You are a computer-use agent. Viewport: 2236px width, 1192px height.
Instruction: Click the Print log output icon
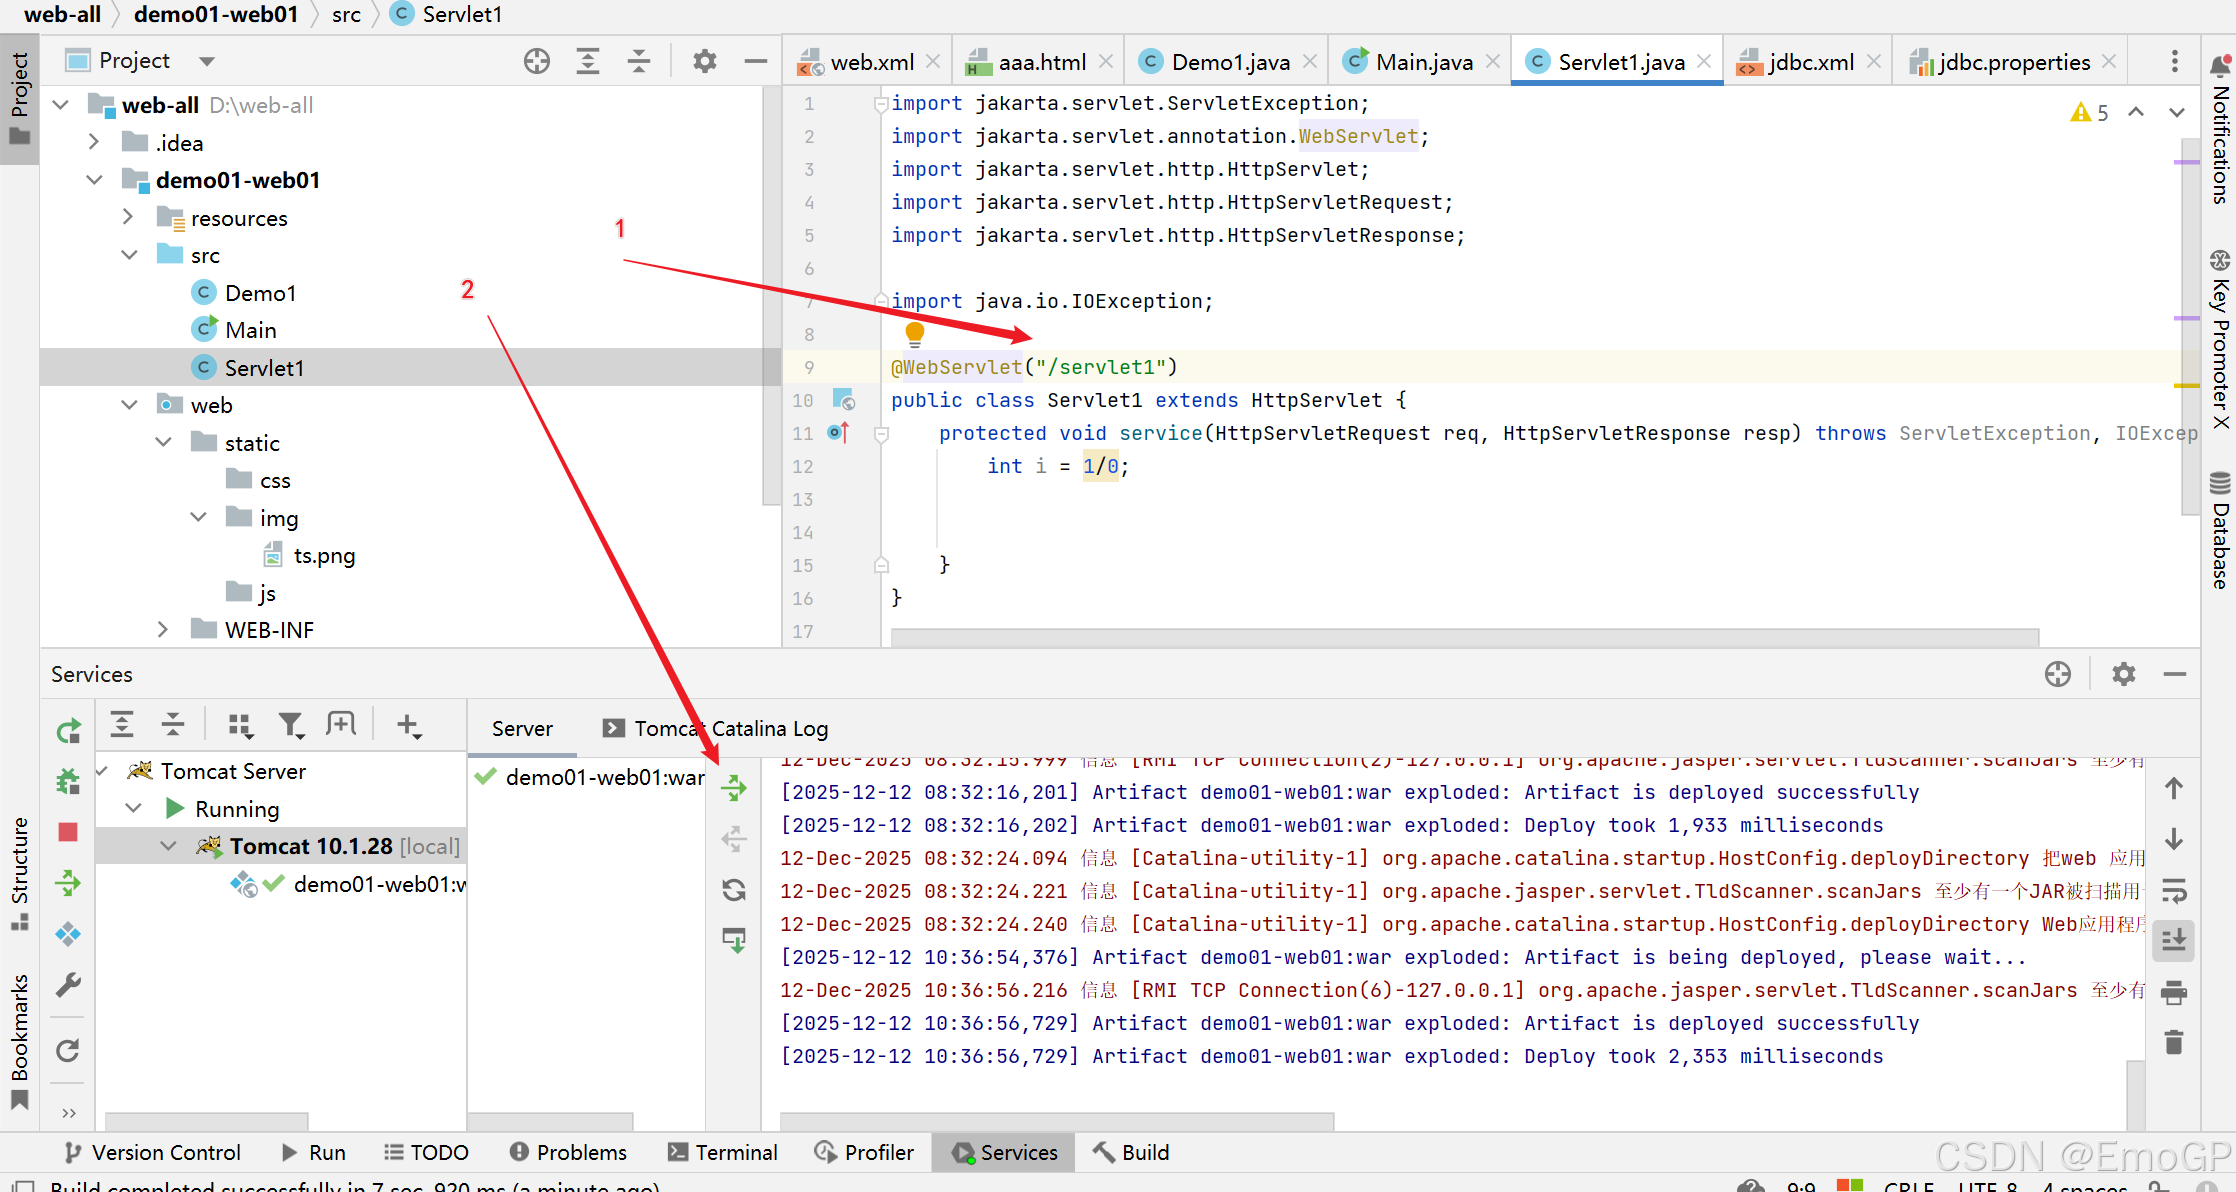click(x=2173, y=992)
